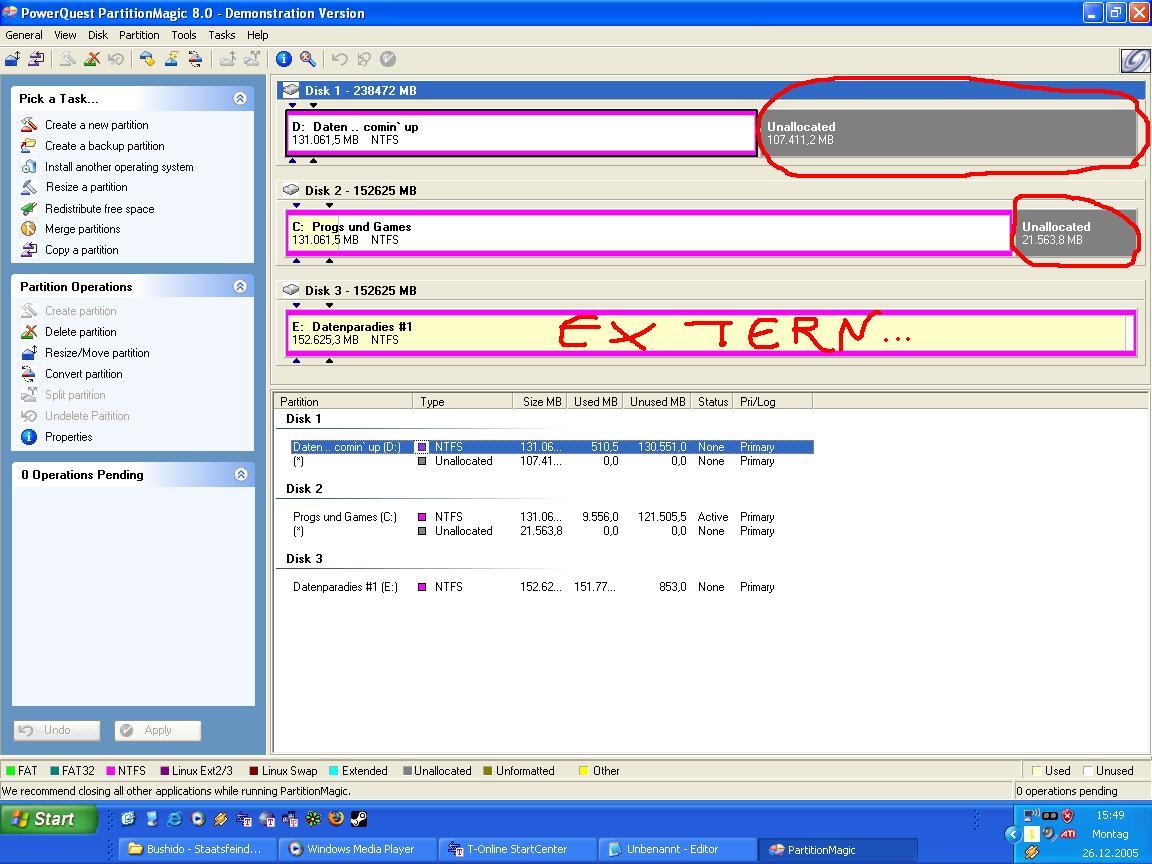Open partition Properties via blue info toolbar icon
Image resolution: width=1152 pixels, height=864 pixels.
pyautogui.click(x=284, y=59)
